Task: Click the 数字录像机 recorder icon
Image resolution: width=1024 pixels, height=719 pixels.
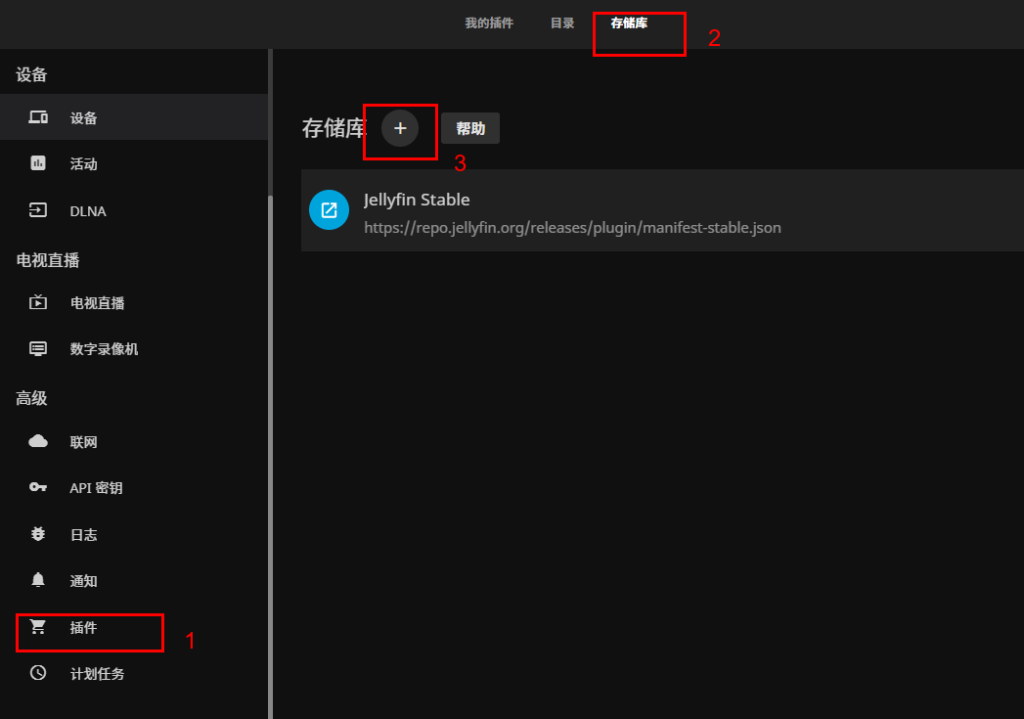Action: point(38,349)
